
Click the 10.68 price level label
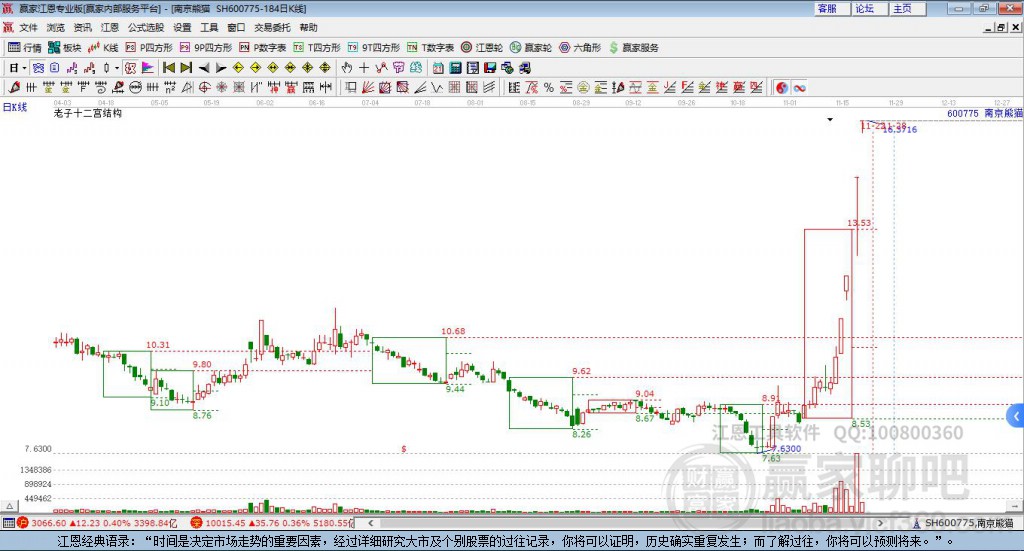coord(453,331)
